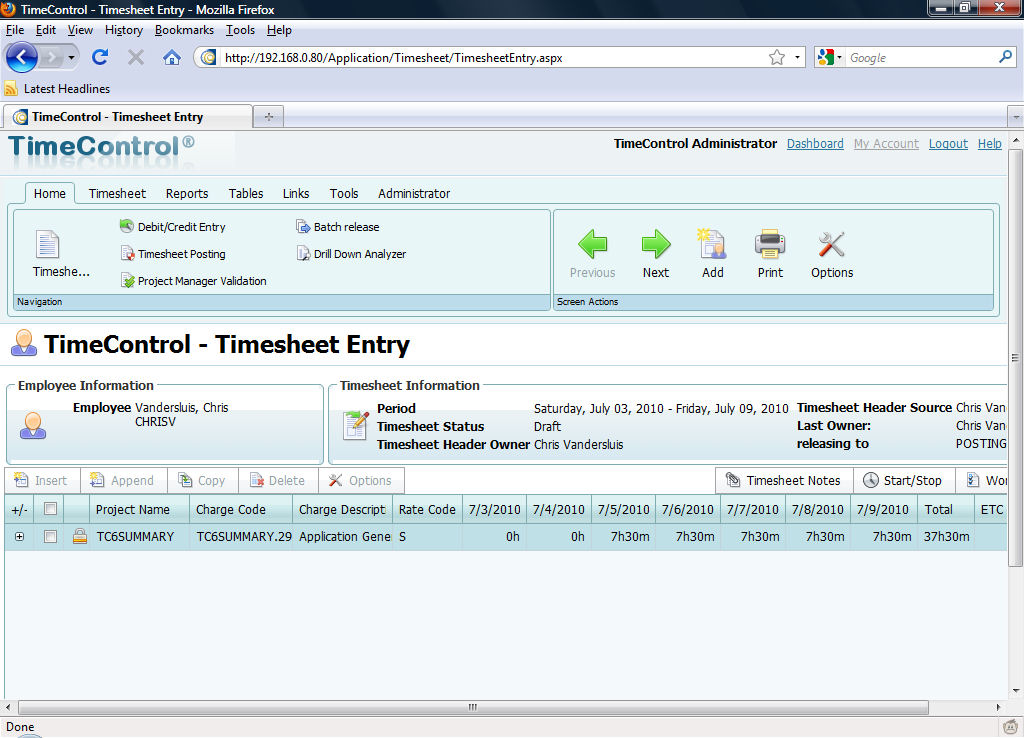The width and height of the screenshot is (1024, 738).
Task: Click the vertical scrollbar down arrow
Action: [1016, 690]
